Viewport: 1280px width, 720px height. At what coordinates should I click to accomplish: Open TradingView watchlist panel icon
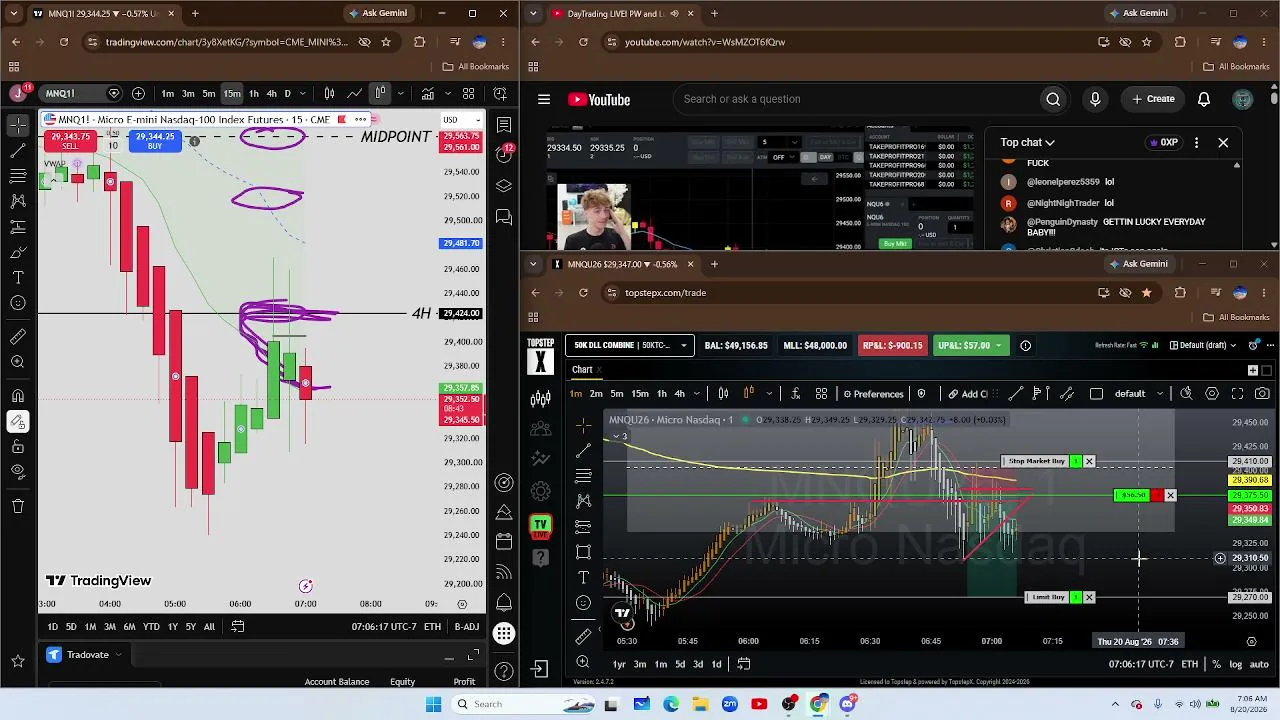pos(504,125)
